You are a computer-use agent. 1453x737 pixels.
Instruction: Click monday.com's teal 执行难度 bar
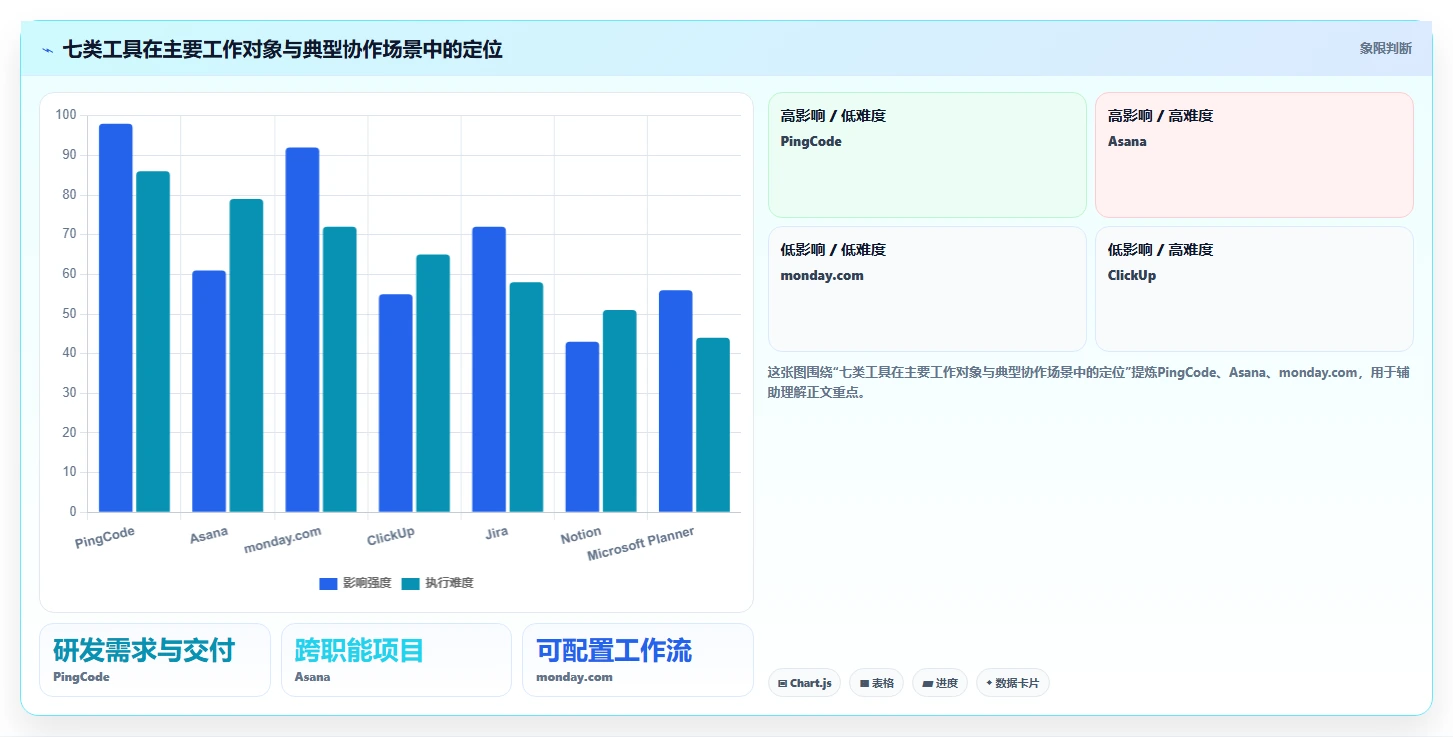339,369
